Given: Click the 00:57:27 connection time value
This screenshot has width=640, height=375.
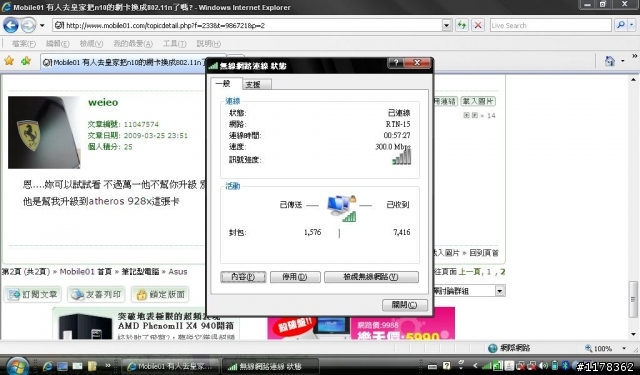Looking at the screenshot, I should click(397, 135).
